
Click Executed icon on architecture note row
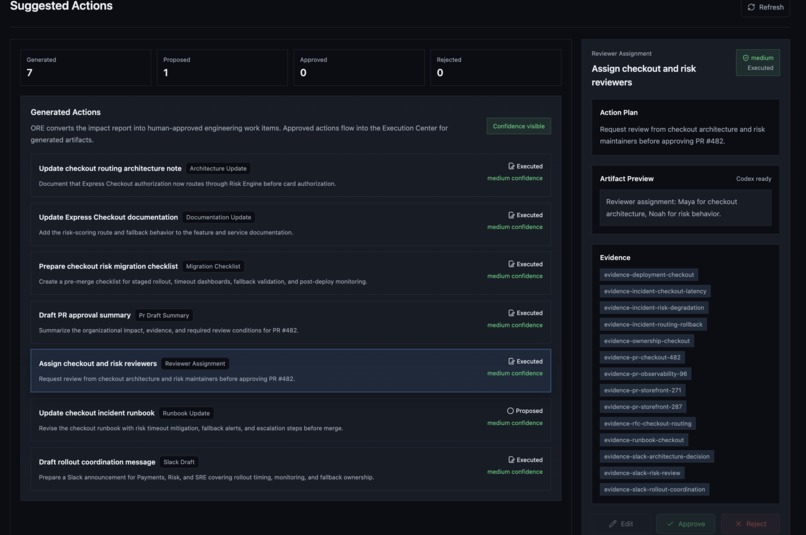511,166
